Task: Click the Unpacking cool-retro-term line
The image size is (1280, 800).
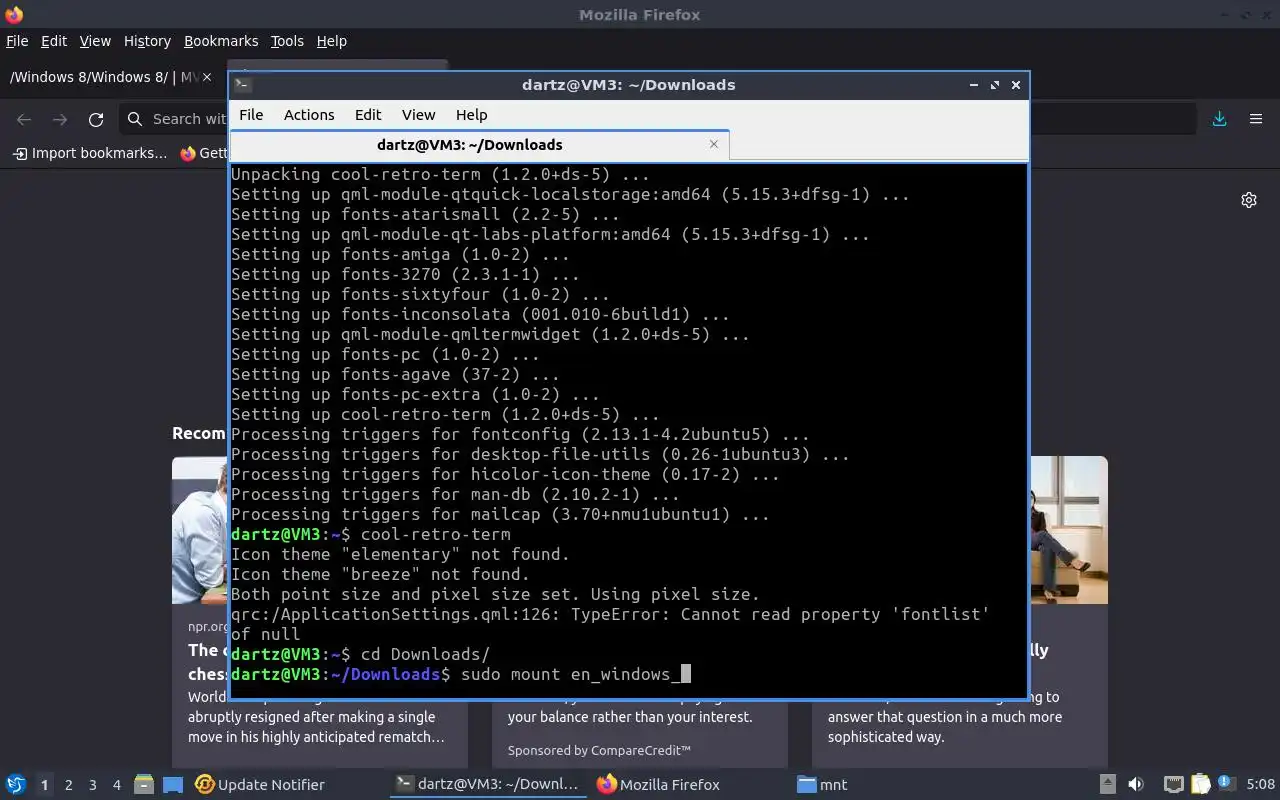Action: [x=440, y=174]
